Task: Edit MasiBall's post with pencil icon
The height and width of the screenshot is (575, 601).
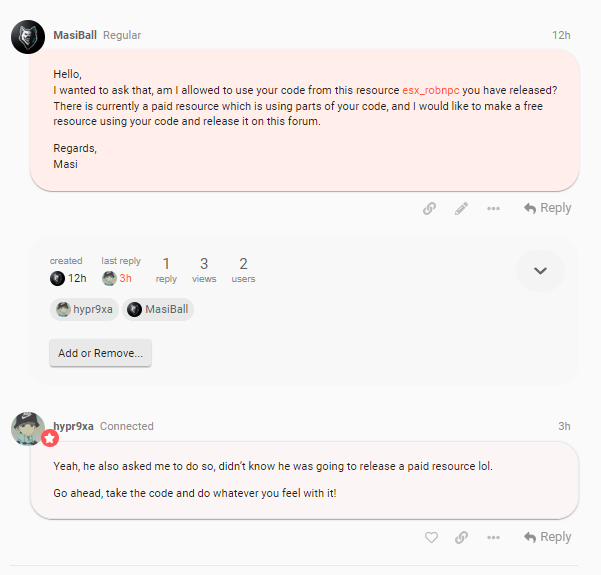Action: (461, 208)
